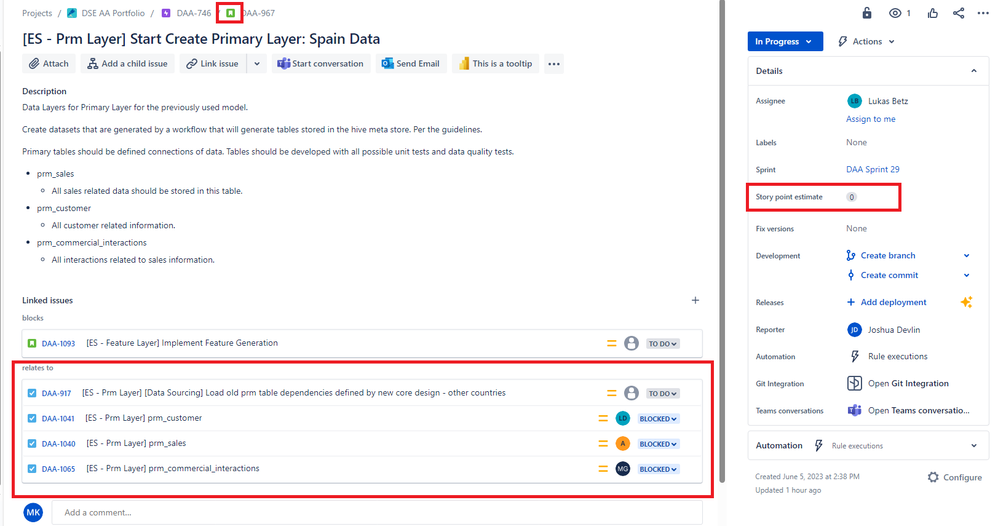998x526 pixels.
Task: Click the MG avatar on DAA-1065 row
Action: tap(622, 469)
